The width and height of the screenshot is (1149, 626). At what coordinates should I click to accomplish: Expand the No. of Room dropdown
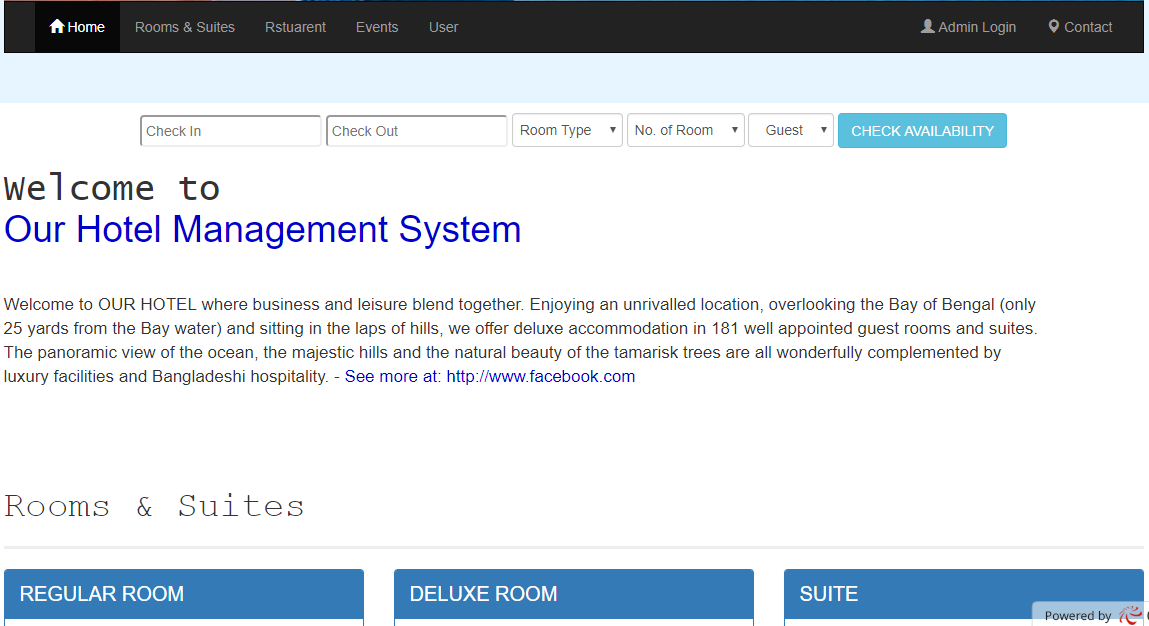(685, 130)
